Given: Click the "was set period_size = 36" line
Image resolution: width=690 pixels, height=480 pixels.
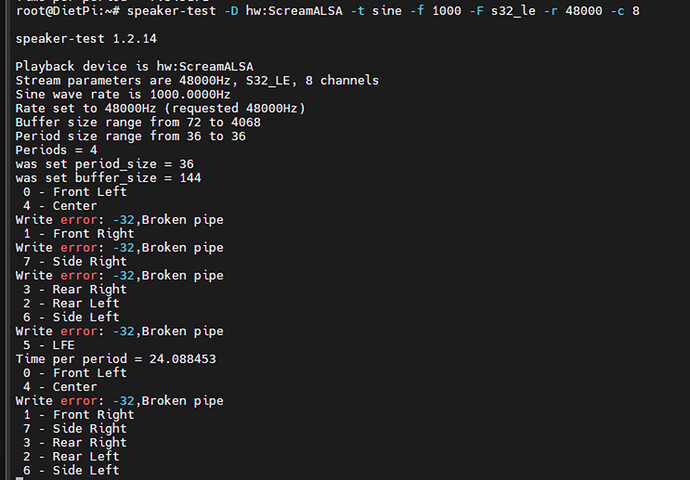Looking at the screenshot, I should pos(104,164).
